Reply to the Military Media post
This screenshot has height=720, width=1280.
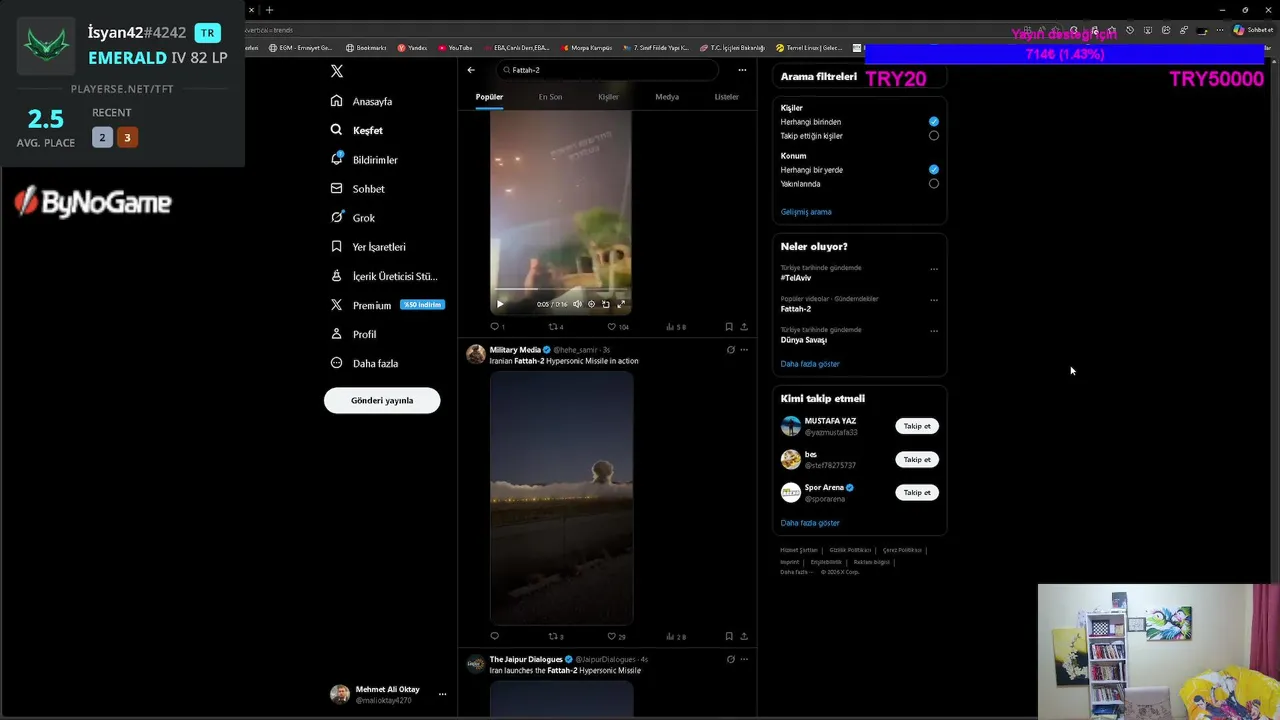(x=494, y=636)
